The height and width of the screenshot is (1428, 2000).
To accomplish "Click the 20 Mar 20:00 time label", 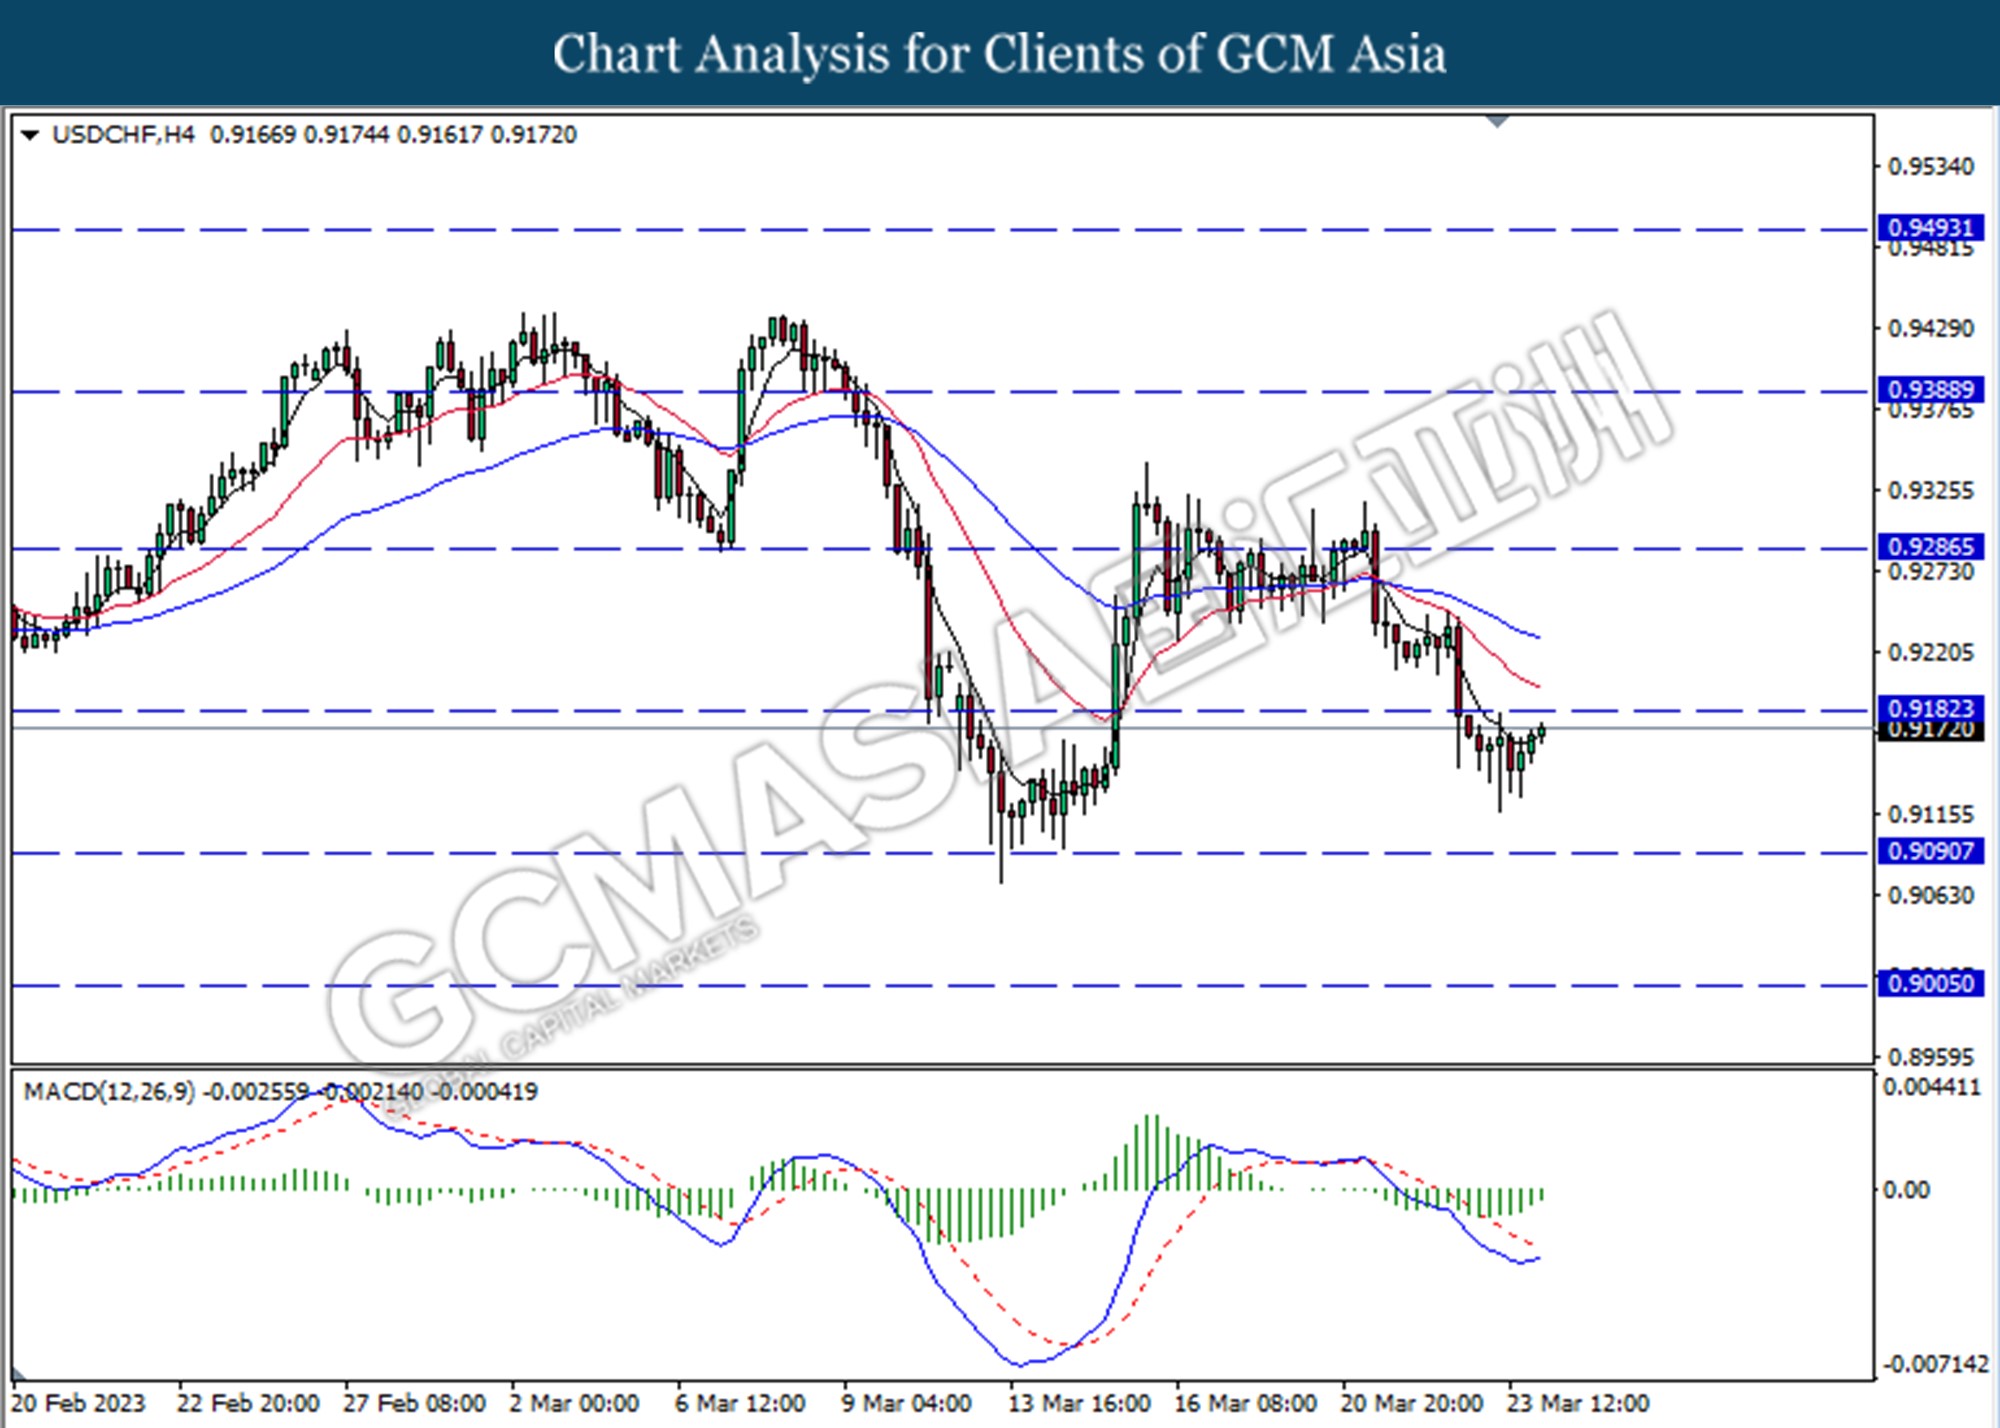I will (x=1411, y=1404).
